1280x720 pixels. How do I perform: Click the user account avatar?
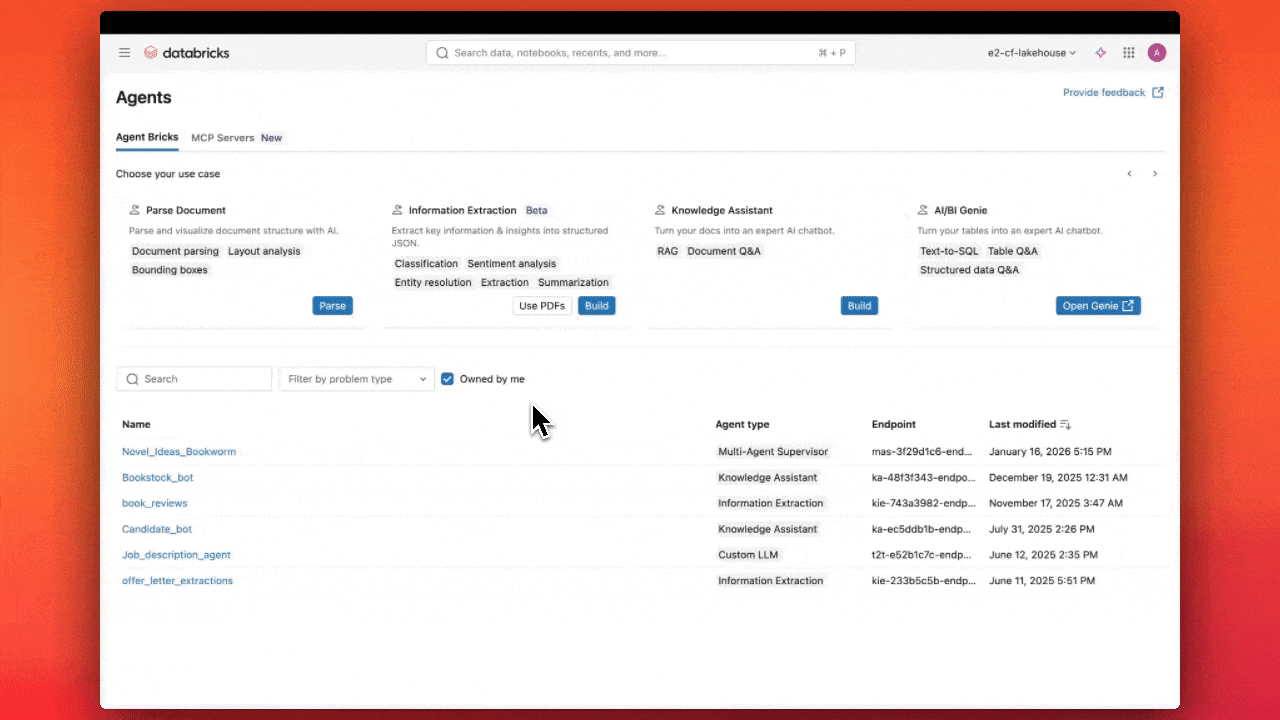point(1157,52)
